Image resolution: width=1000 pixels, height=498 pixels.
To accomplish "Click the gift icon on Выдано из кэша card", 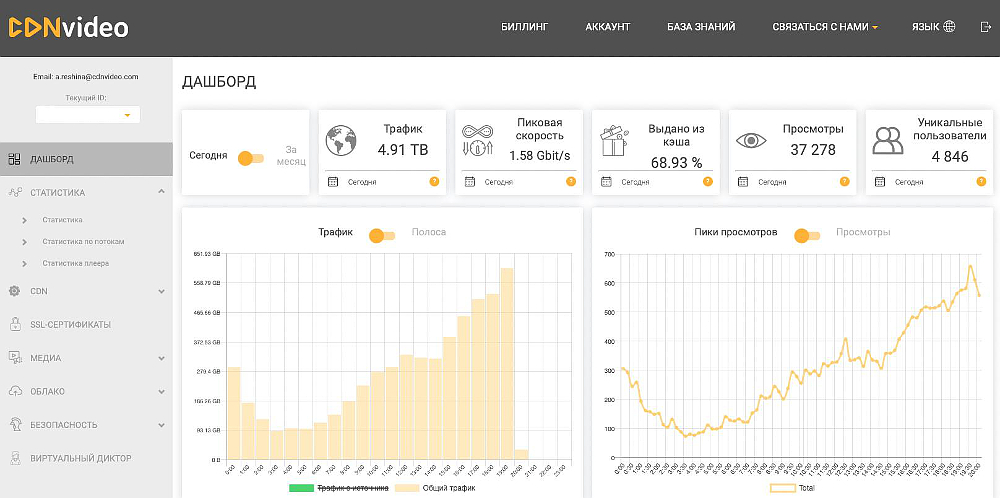I will point(613,140).
